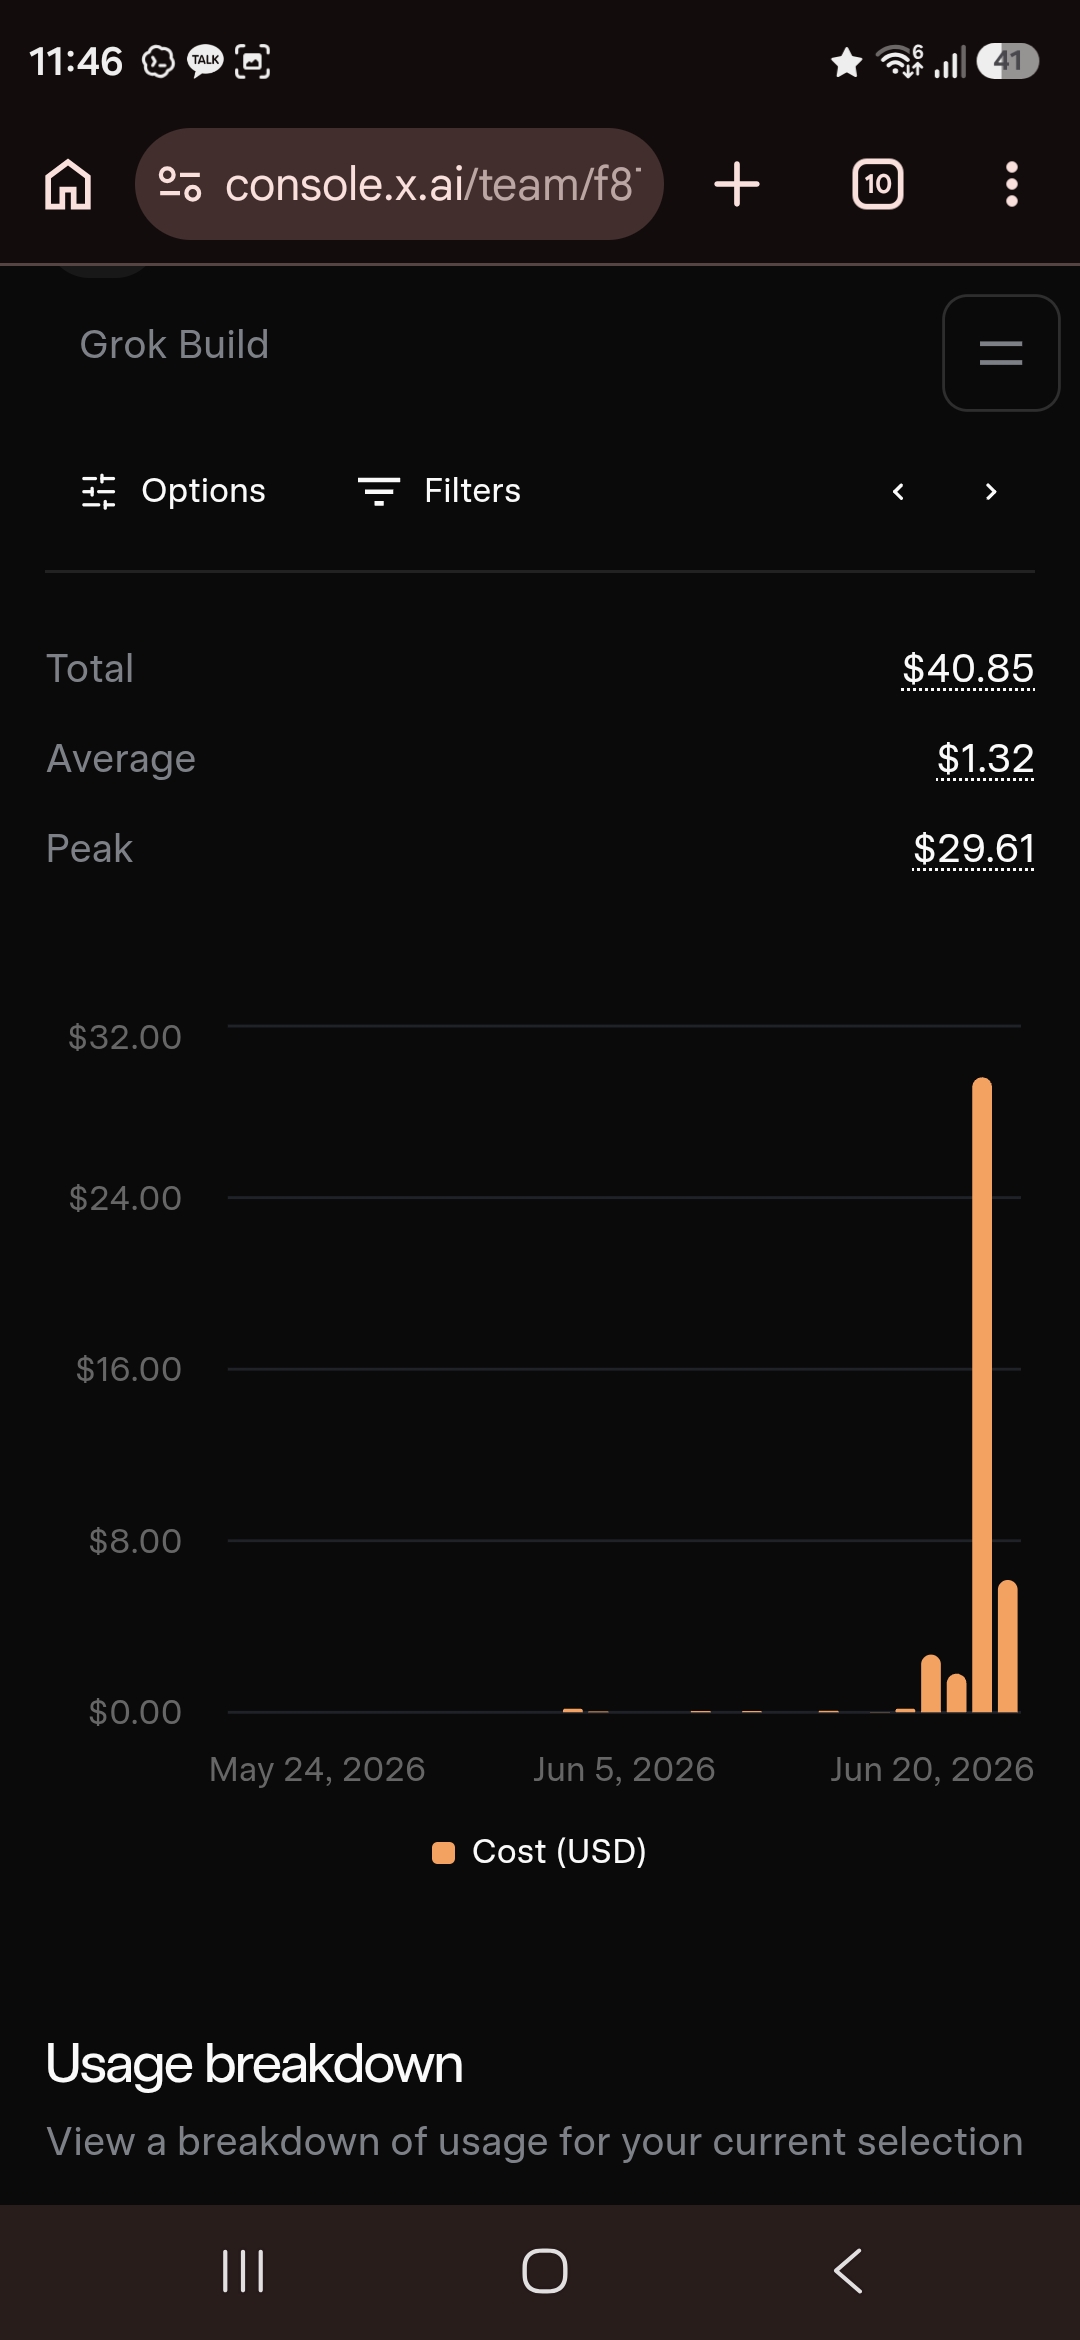
Task: Click the Total $40.85 value
Action: coord(968,668)
